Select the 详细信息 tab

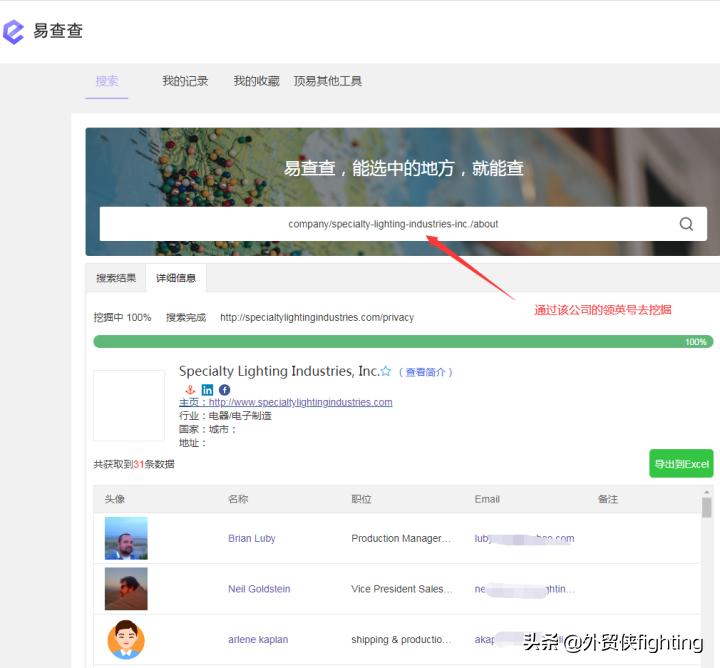(x=176, y=278)
